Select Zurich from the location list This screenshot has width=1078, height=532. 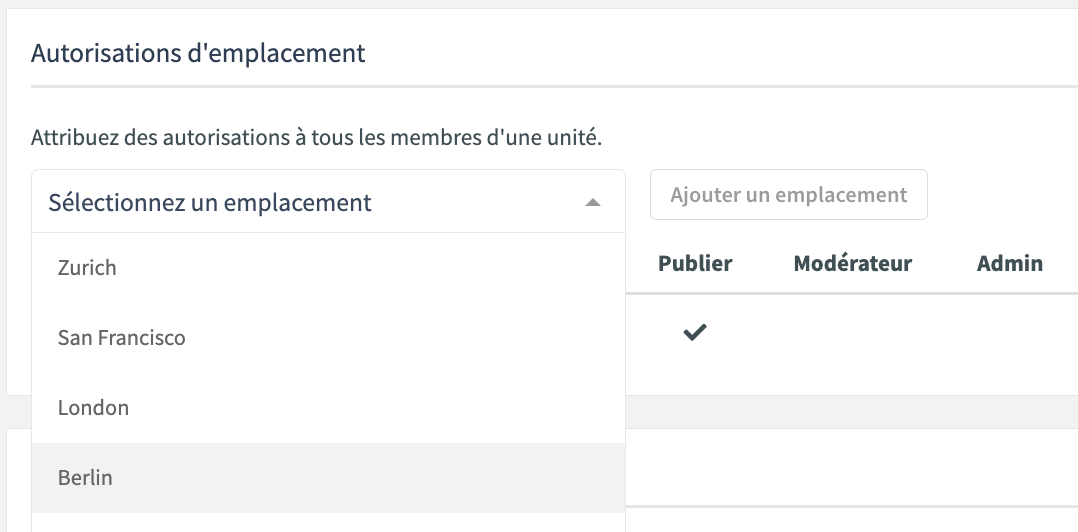point(329,267)
